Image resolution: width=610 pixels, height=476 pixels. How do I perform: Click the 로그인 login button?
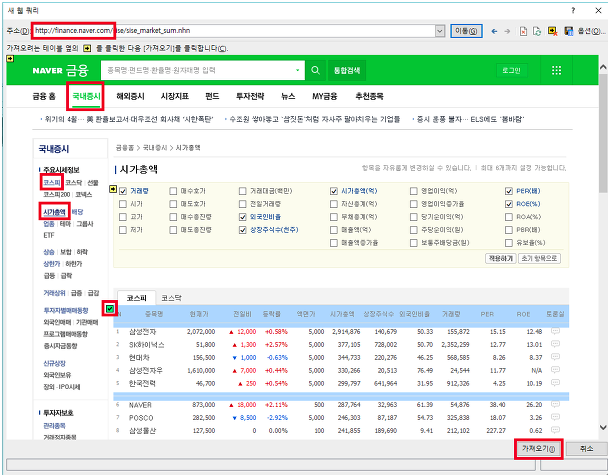click(511, 70)
